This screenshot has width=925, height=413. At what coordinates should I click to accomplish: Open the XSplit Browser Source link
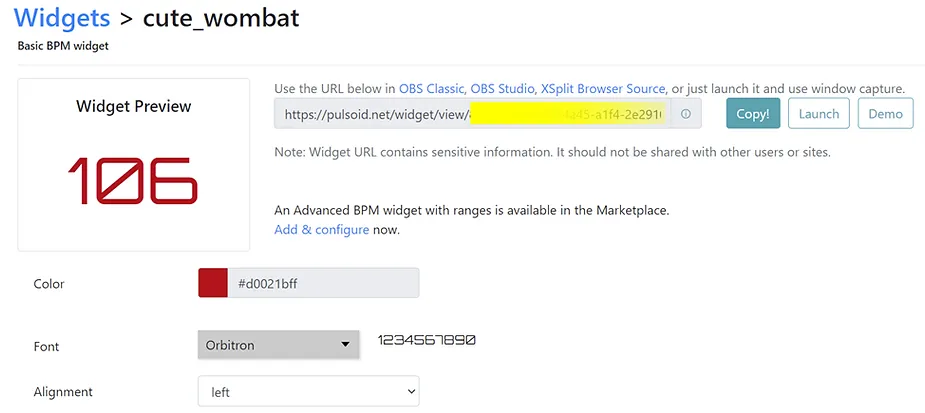point(603,89)
